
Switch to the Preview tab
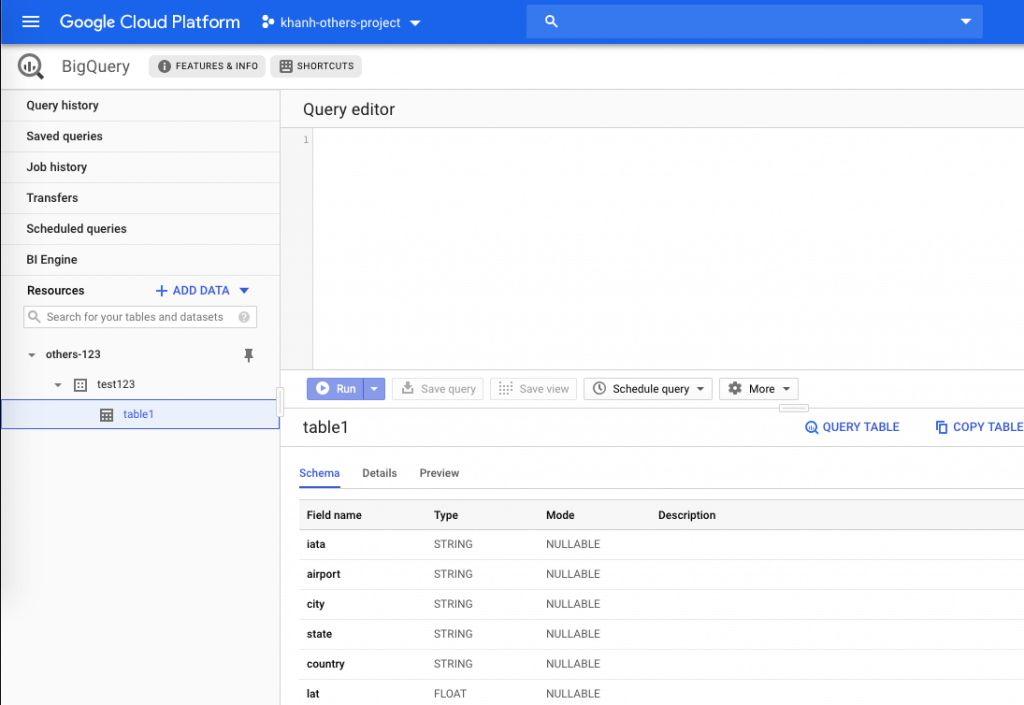pos(440,473)
